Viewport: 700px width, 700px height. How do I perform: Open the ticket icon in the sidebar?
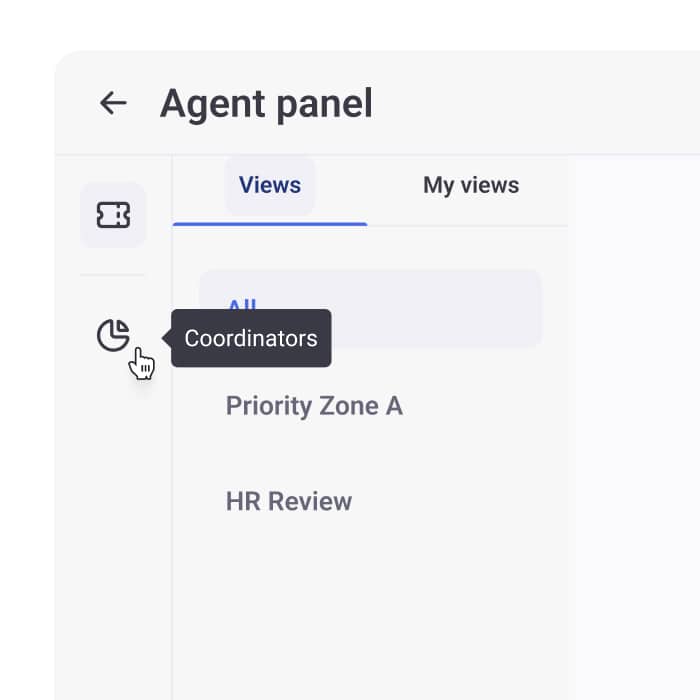click(113, 215)
